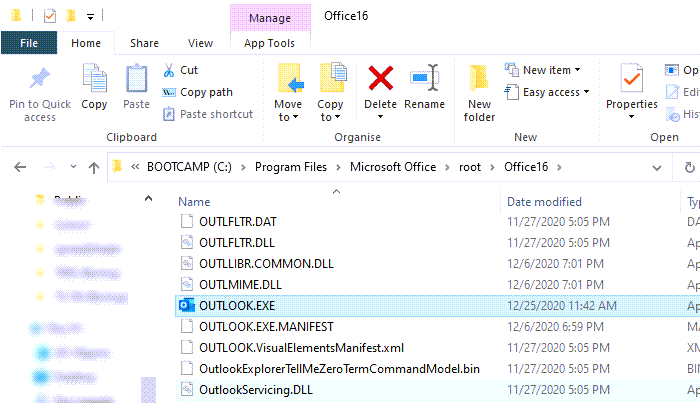
Task: Click the Rename icon
Action: (x=425, y=78)
